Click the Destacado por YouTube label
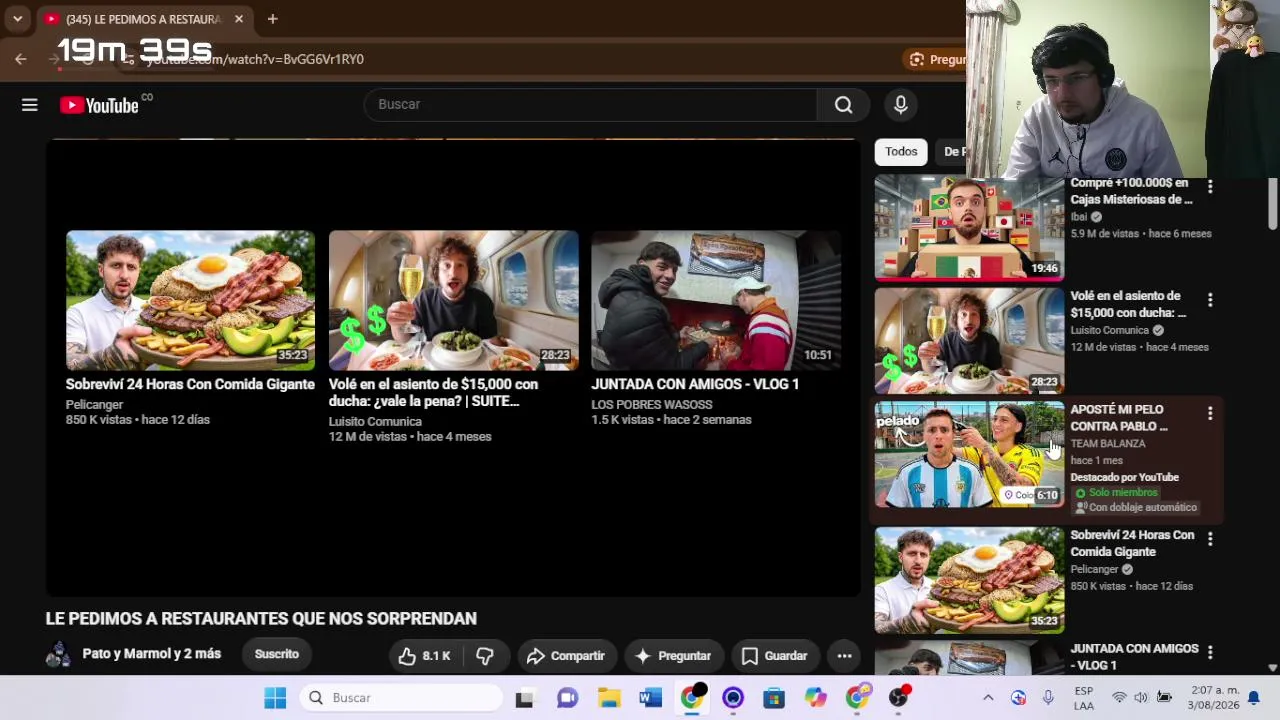The width and height of the screenshot is (1280, 720). tap(1124, 477)
